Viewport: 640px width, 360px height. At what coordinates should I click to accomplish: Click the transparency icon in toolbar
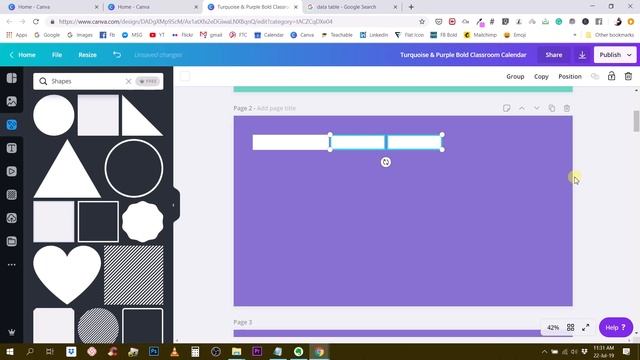point(595,76)
